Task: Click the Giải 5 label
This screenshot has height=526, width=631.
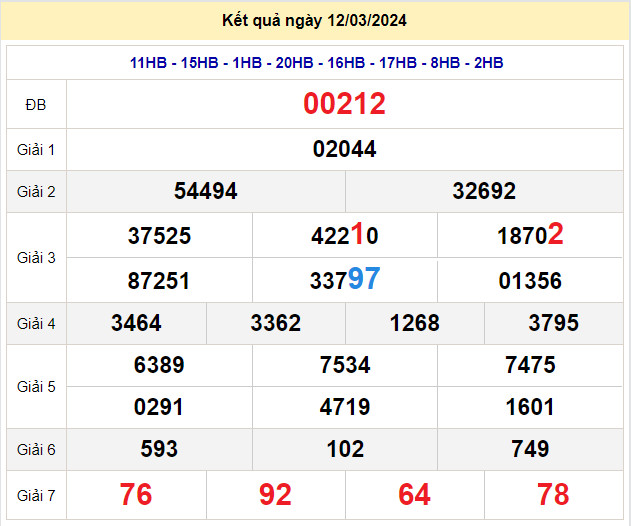Action: click(x=36, y=387)
